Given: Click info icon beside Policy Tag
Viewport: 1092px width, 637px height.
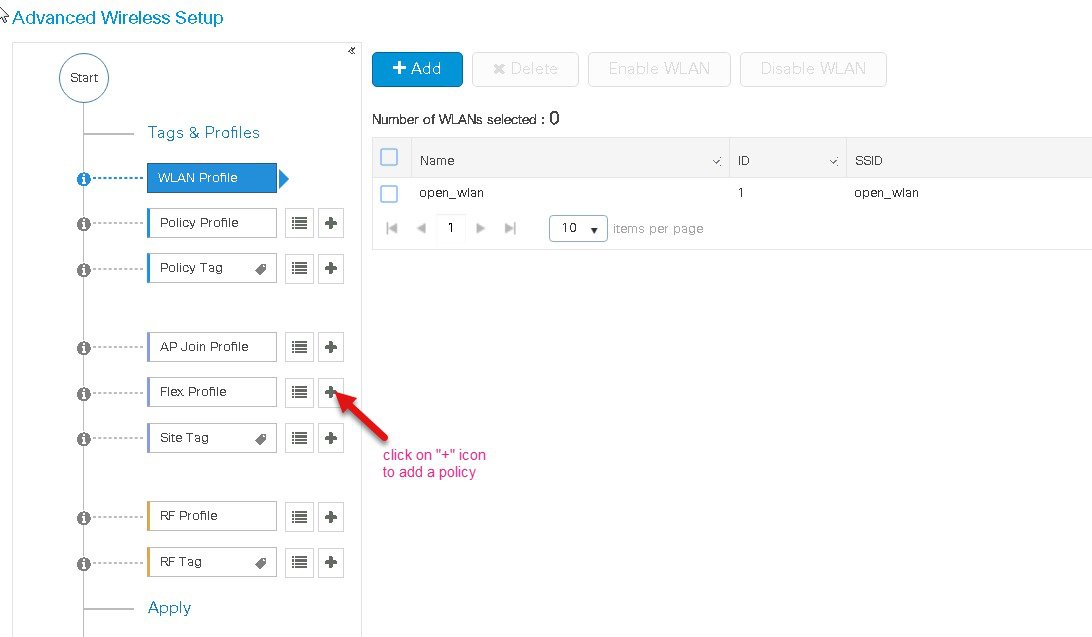Looking at the screenshot, I should (84, 269).
